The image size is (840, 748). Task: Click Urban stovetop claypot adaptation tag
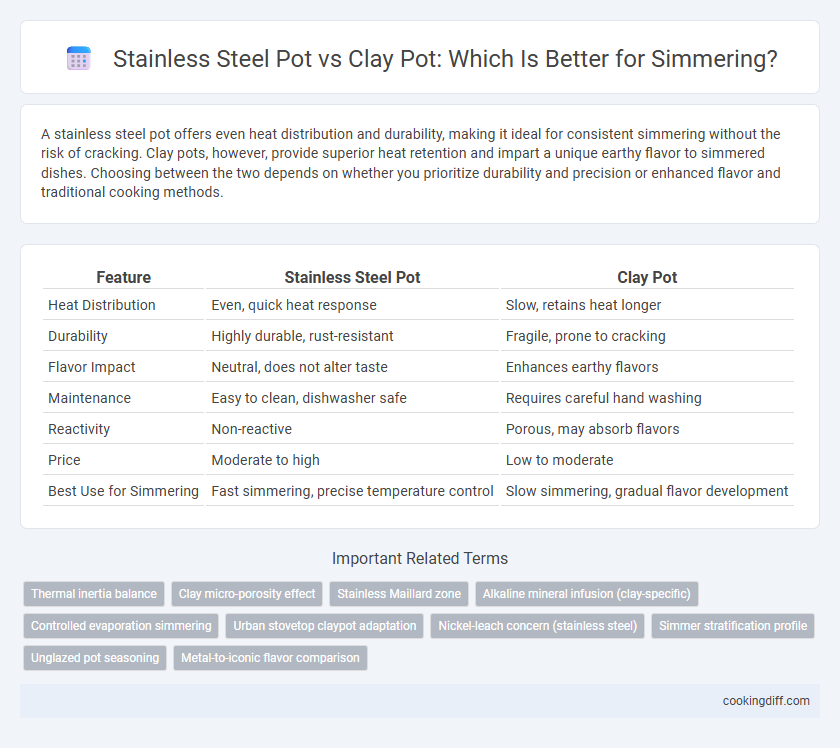[x=325, y=626]
